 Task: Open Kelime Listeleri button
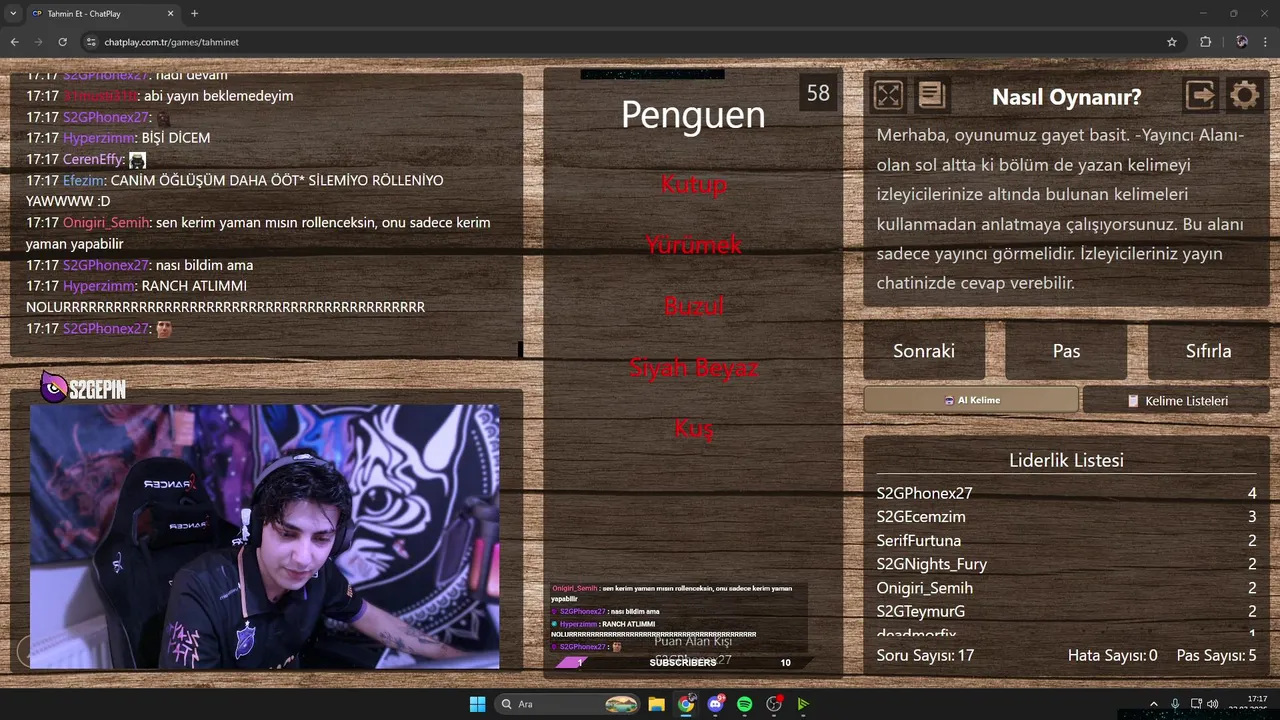1176,400
